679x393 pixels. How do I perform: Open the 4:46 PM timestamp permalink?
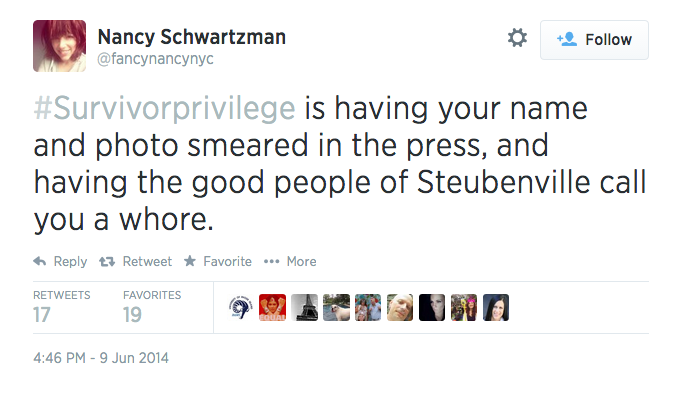[x=101, y=358]
